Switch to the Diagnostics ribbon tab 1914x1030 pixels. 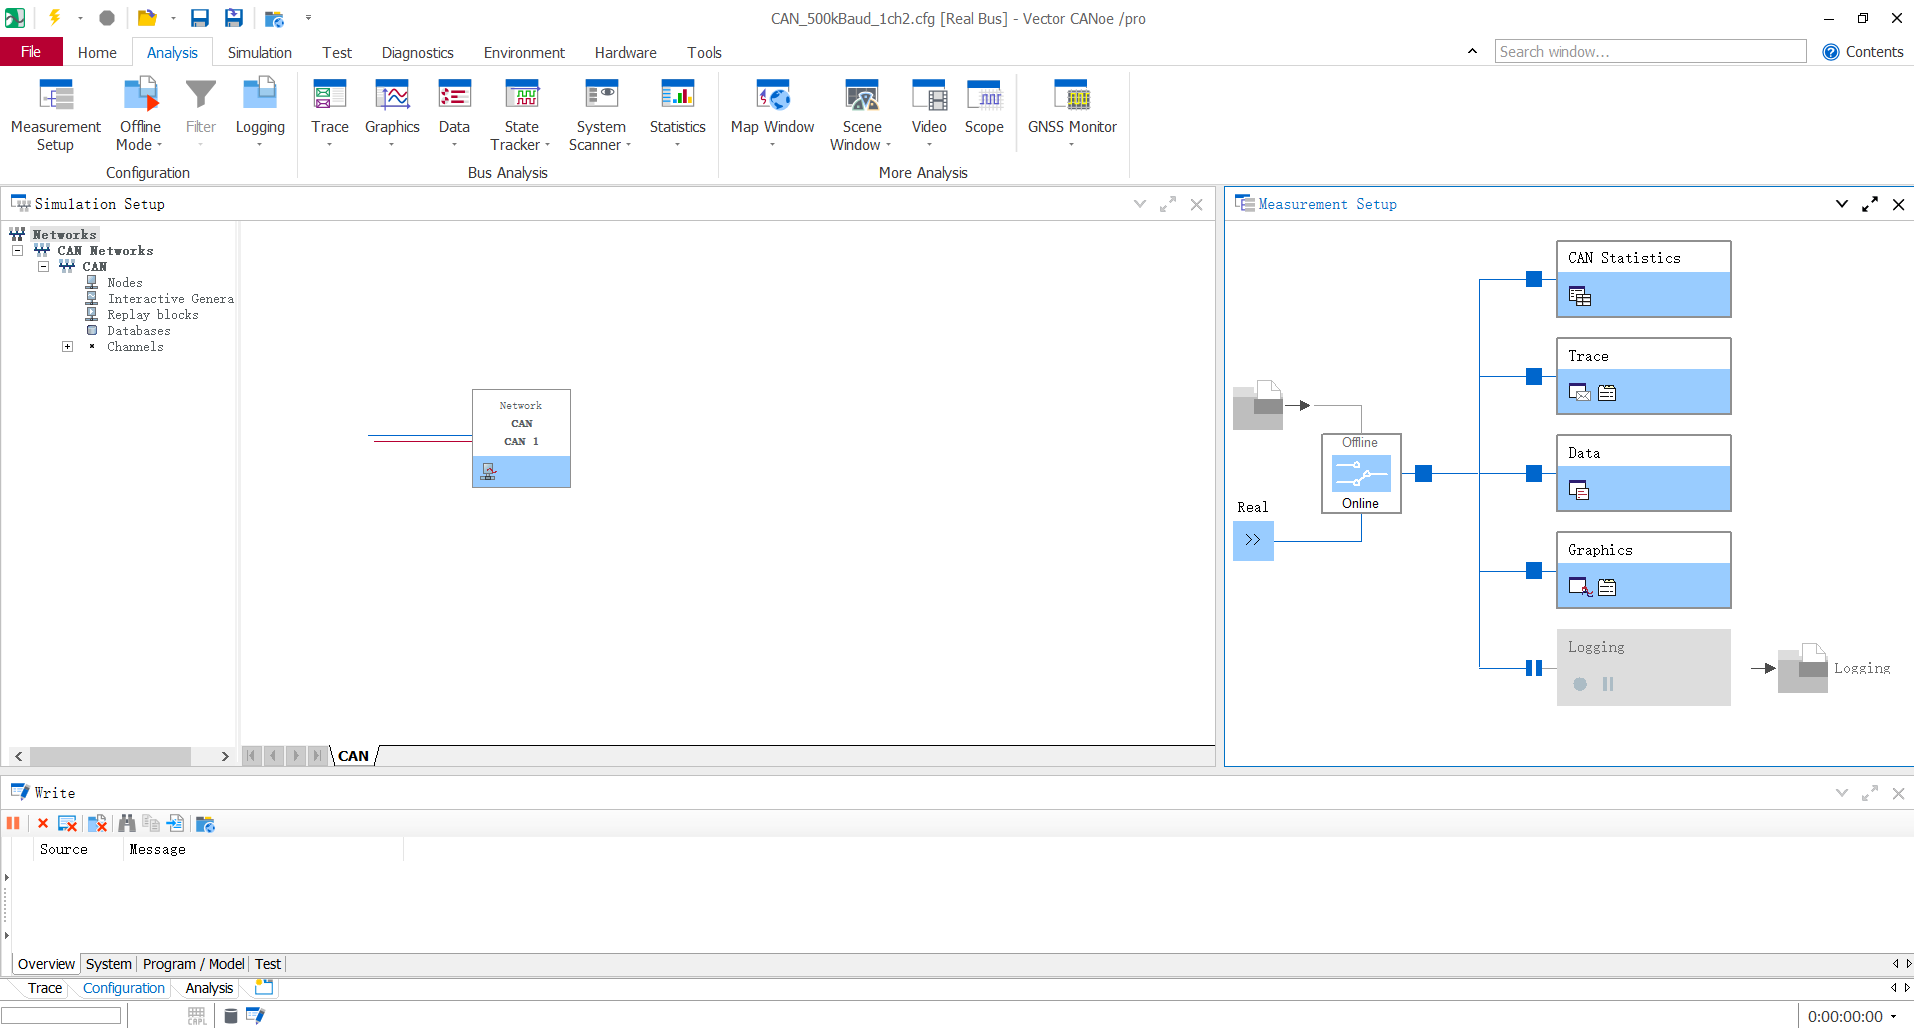point(417,52)
